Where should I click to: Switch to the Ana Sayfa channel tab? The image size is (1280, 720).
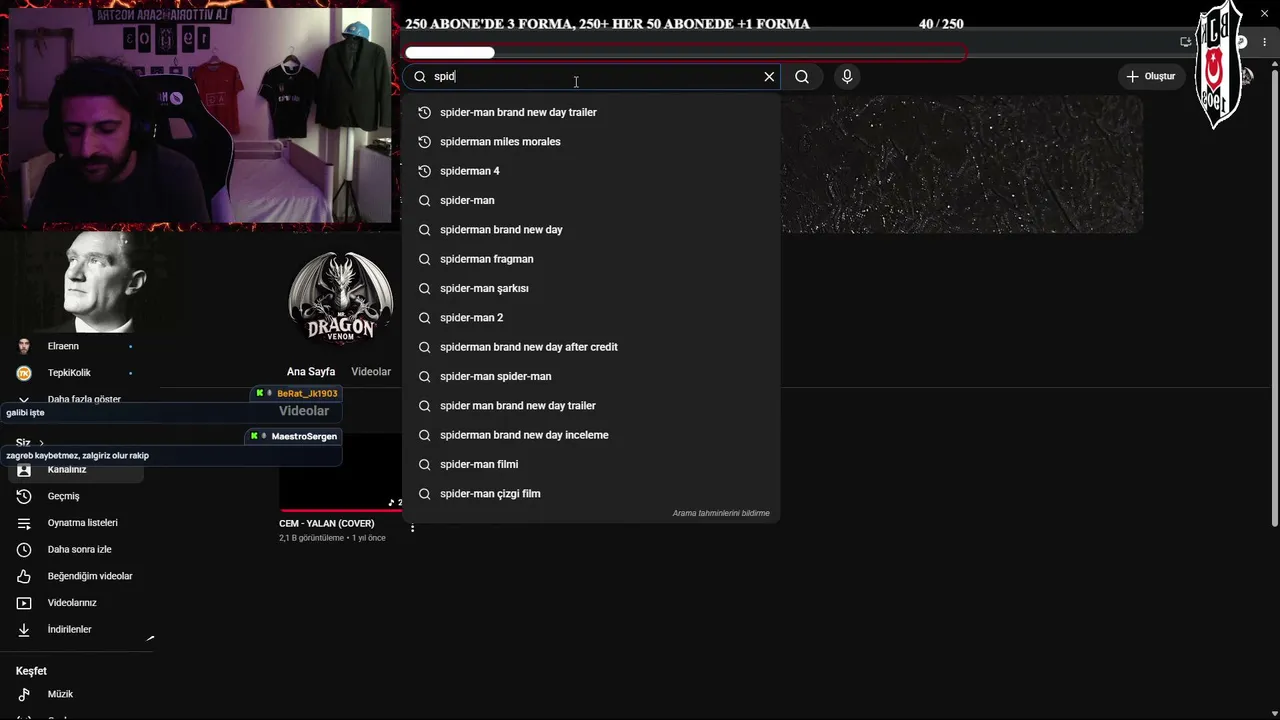(311, 372)
